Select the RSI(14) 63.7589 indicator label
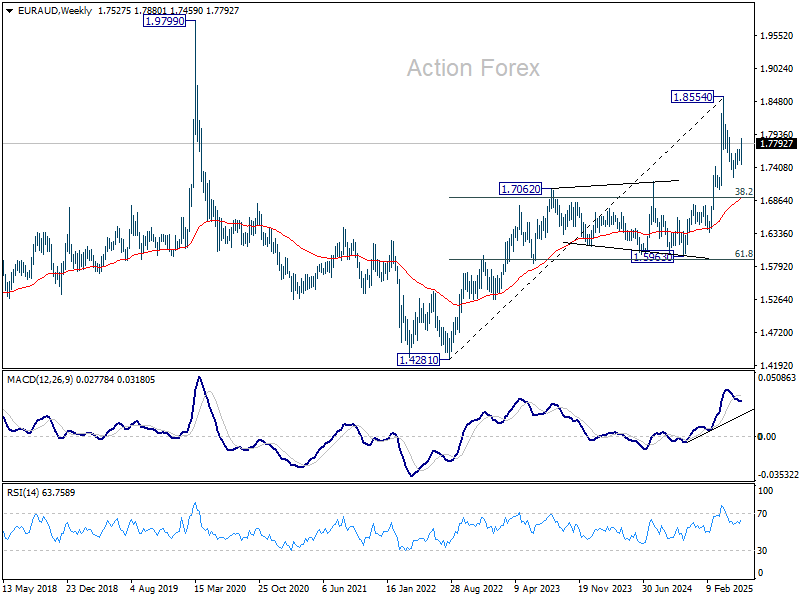This screenshot has height=600, width=800. click(x=41, y=492)
